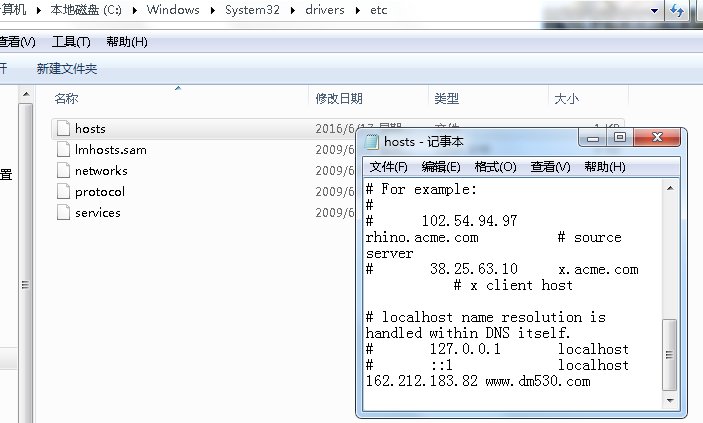Maximize the hosts Notepad window
Viewport: 703px width, 423px height.
(x=619, y=138)
